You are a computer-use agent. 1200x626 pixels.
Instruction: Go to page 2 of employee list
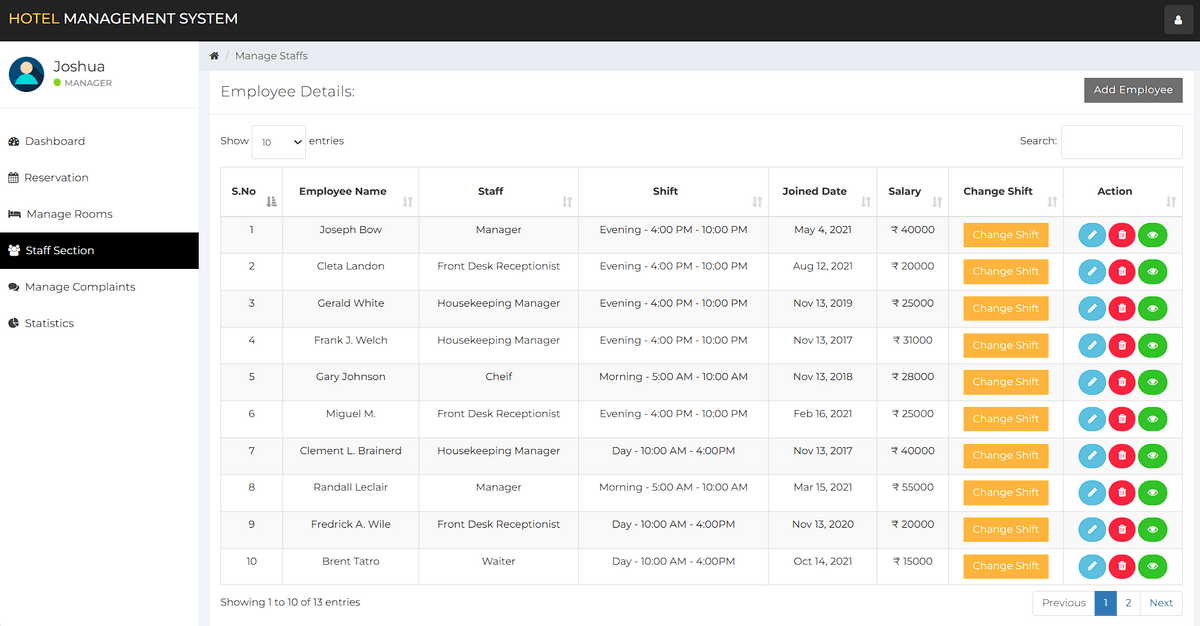pos(1128,603)
